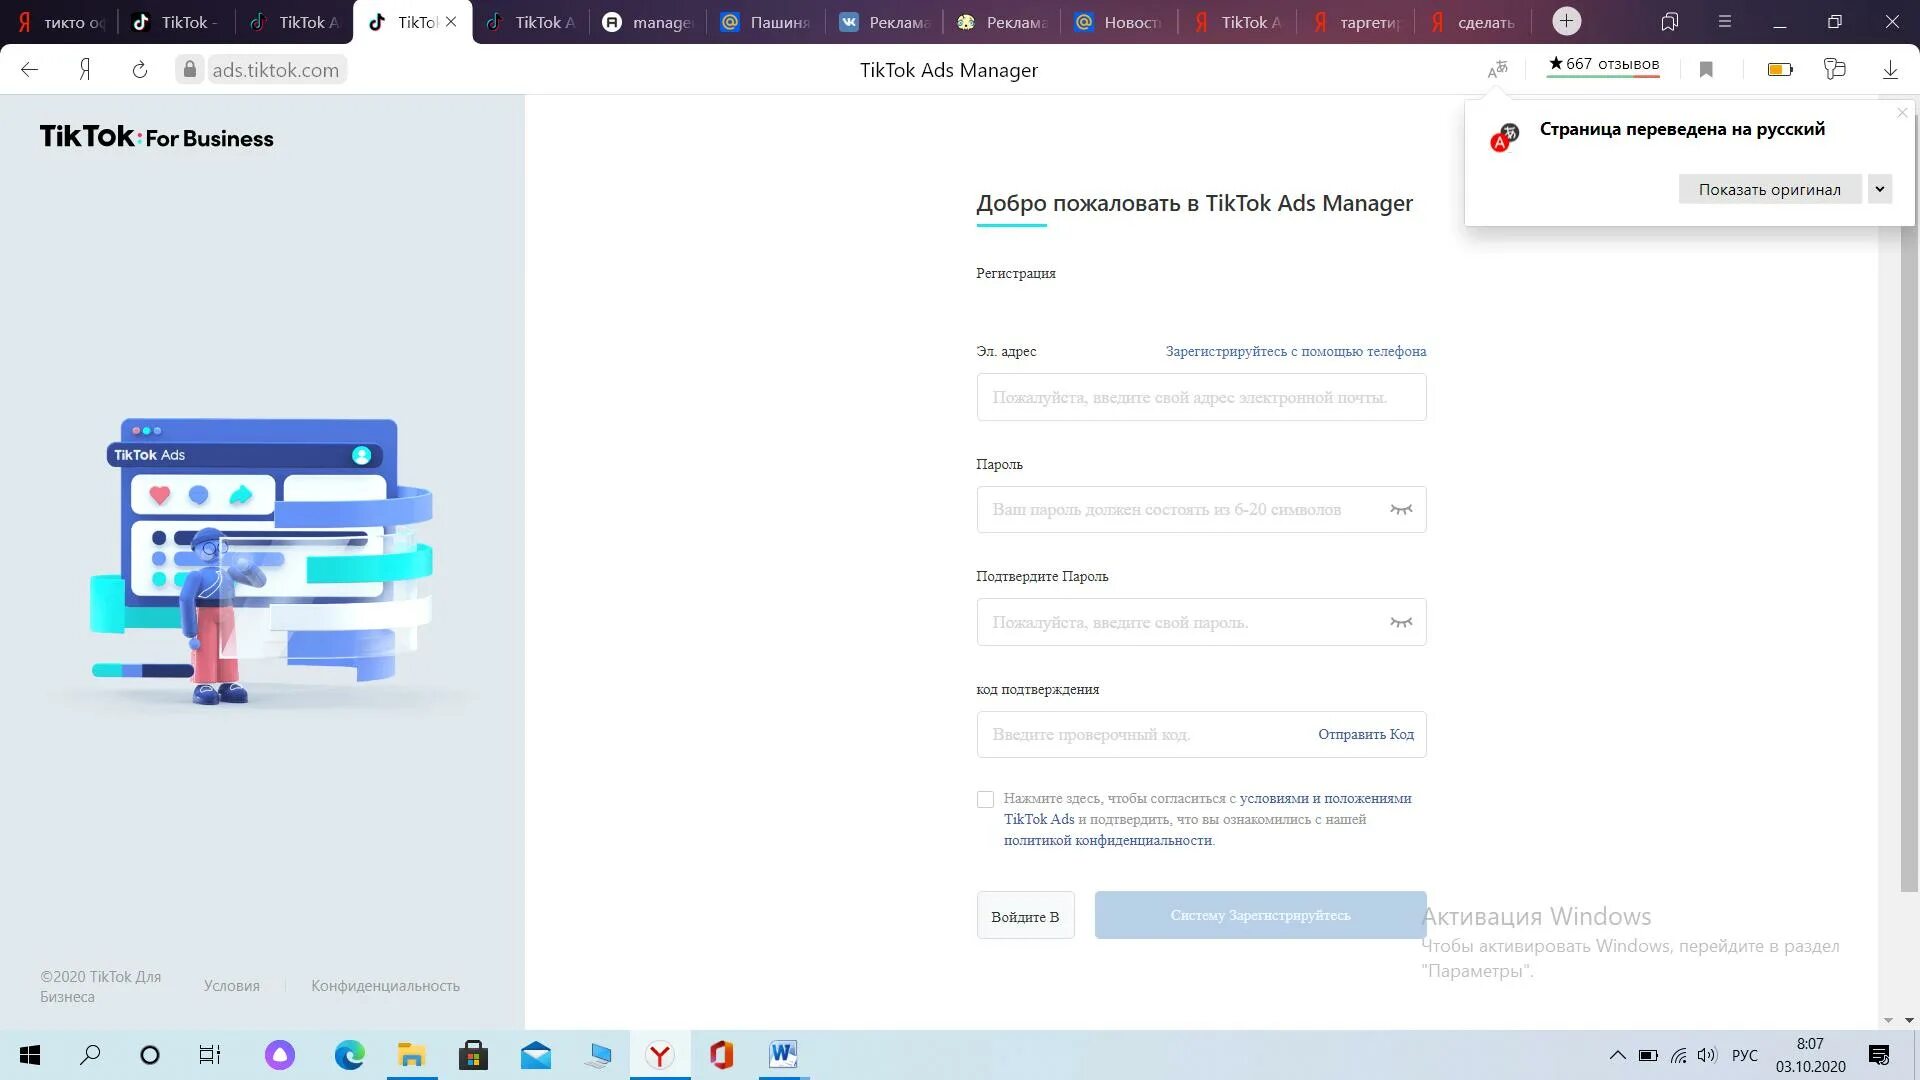
Task: Open Windows taskbar search
Action: (90, 1055)
